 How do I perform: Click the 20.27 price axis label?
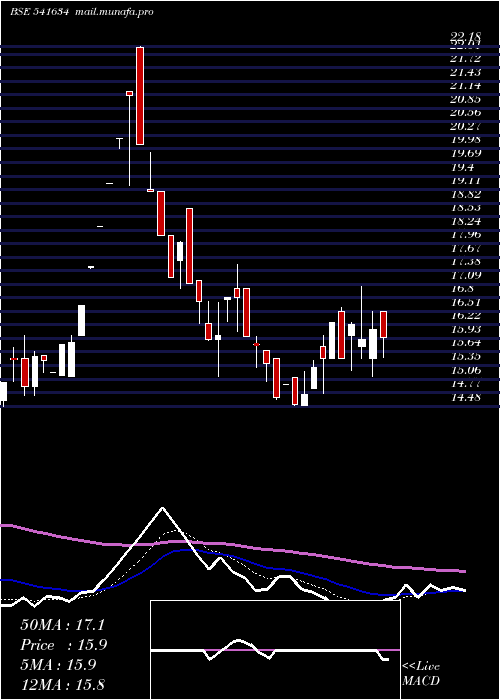tap(466, 126)
